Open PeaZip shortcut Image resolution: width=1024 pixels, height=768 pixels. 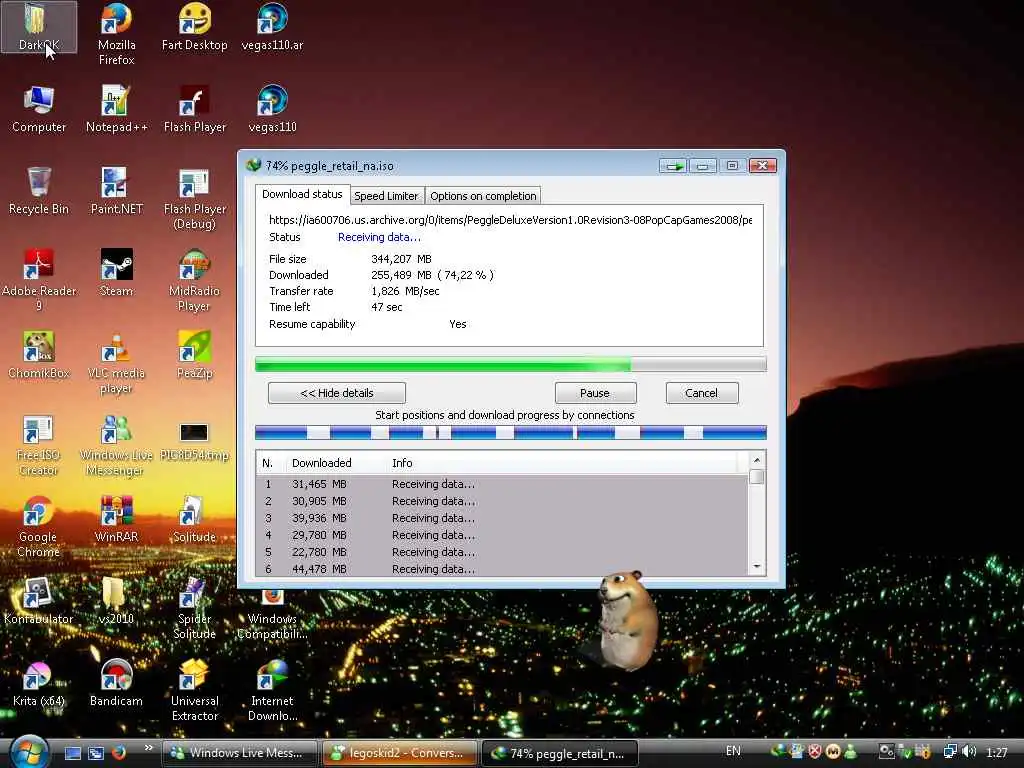(195, 355)
